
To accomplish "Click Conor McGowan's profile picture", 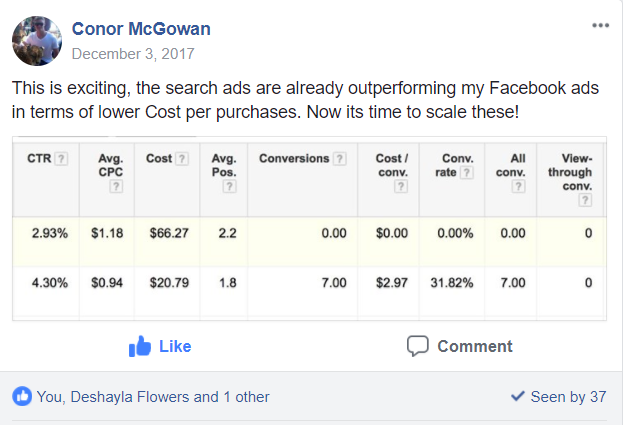I will pyautogui.click(x=38, y=41).
